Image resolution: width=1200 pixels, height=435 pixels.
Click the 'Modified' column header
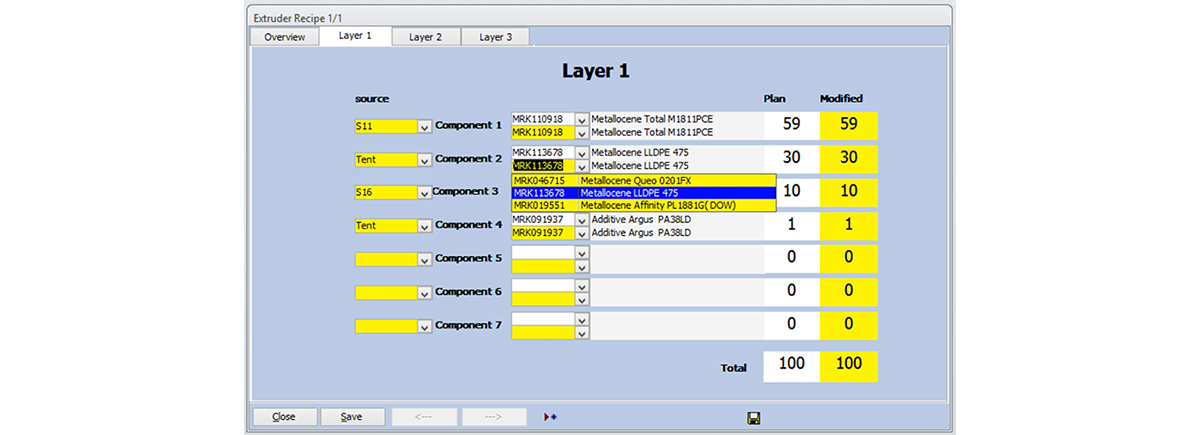pyautogui.click(x=841, y=98)
